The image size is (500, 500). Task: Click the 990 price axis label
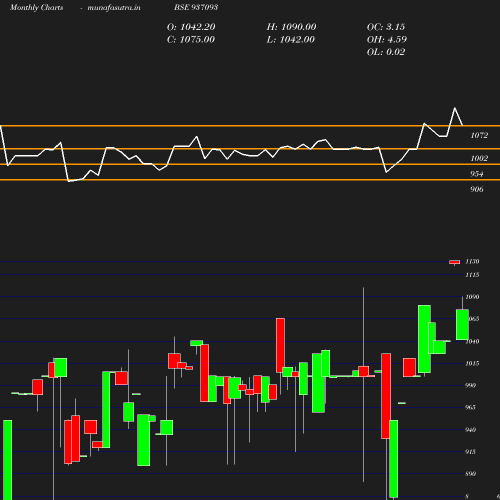(470, 385)
